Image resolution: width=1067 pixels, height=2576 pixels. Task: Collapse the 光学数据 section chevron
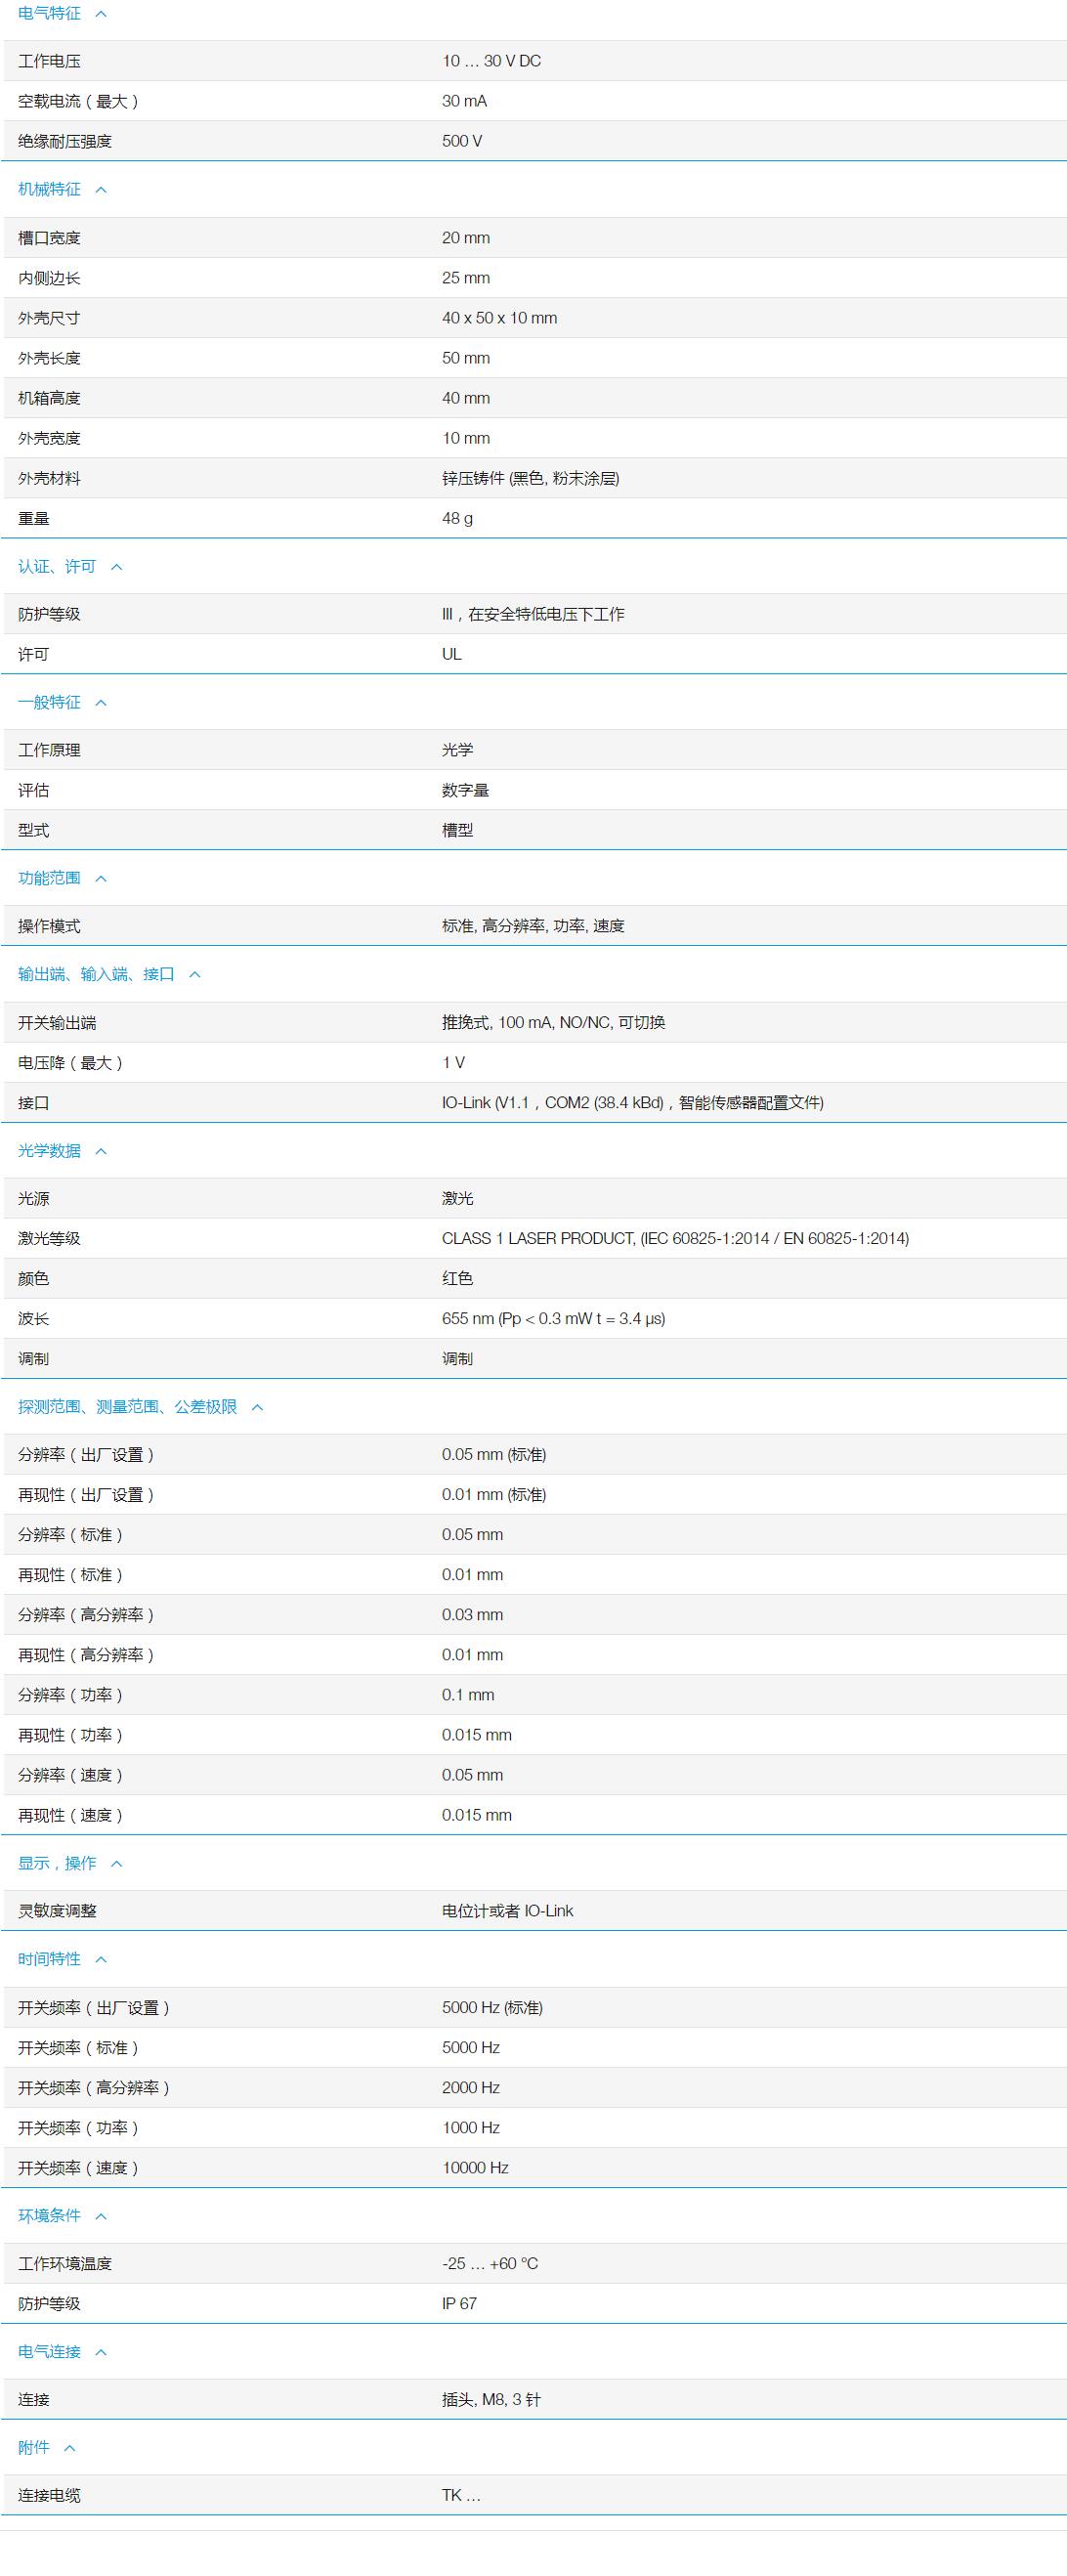[101, 1152]
